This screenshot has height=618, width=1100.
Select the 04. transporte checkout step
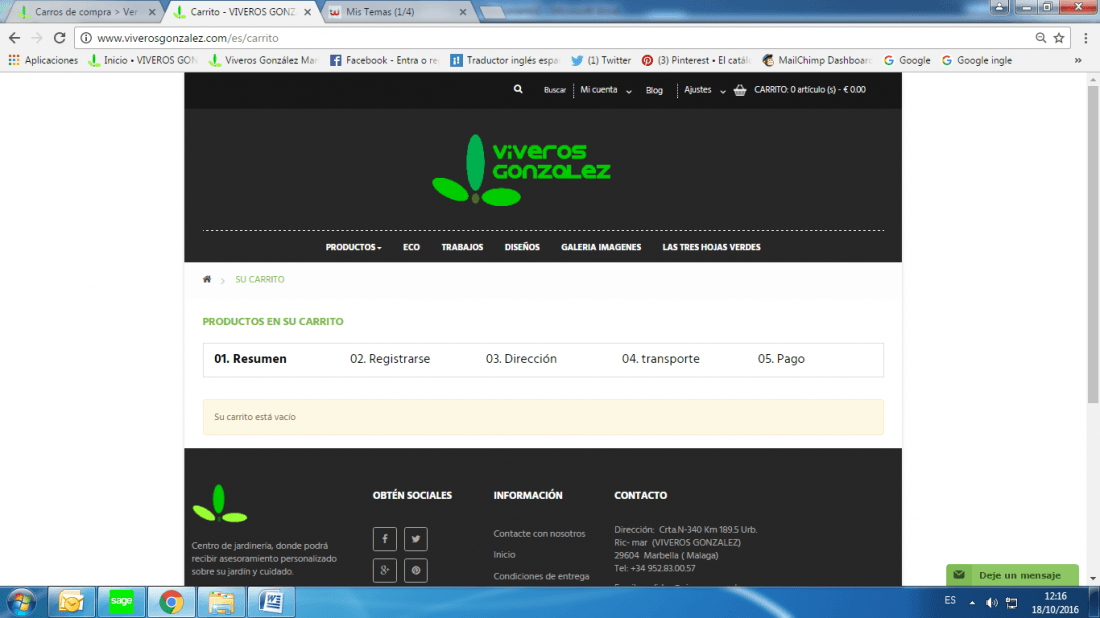(660, 358)
